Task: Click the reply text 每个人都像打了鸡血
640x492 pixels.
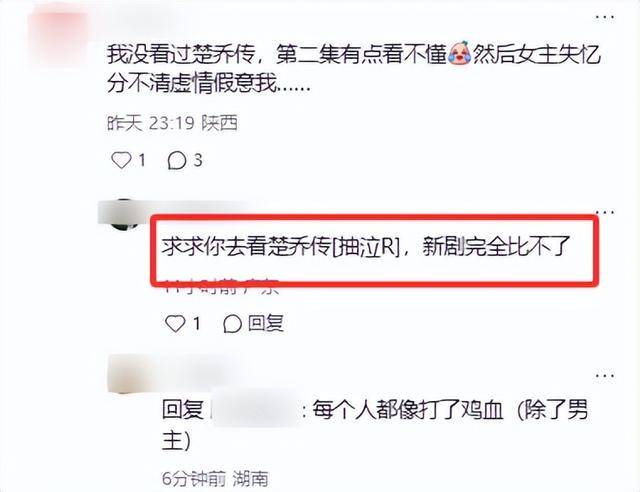Action: coord(408,410)
